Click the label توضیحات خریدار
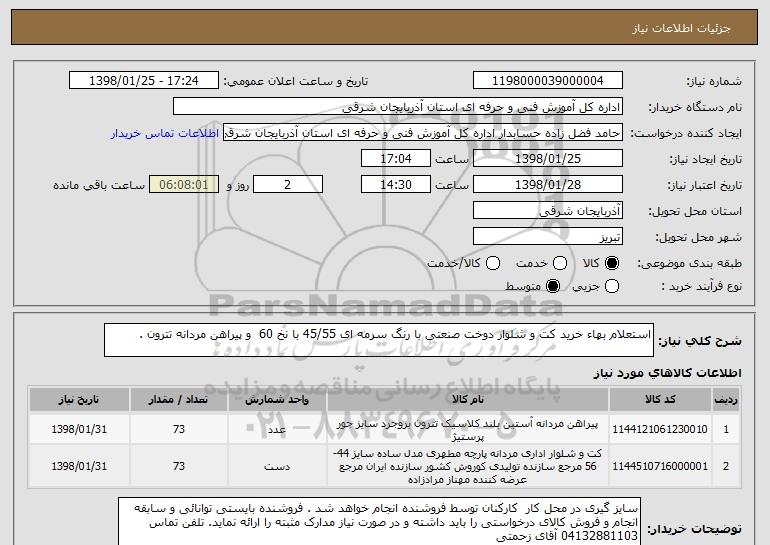 coord(694,529)
